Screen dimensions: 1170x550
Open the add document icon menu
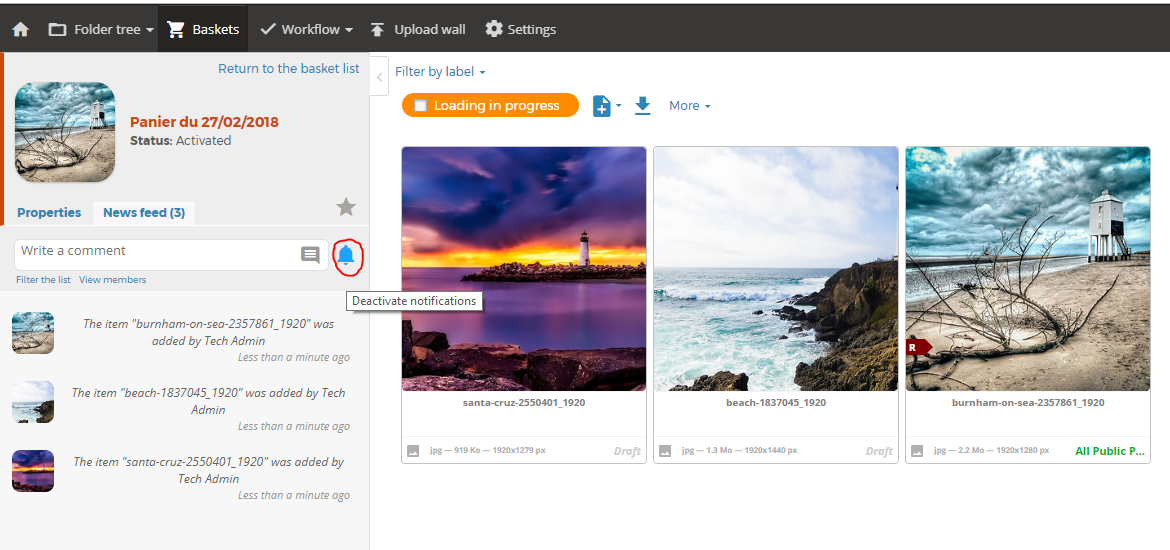pyautogui.click(x=607, y=106)
